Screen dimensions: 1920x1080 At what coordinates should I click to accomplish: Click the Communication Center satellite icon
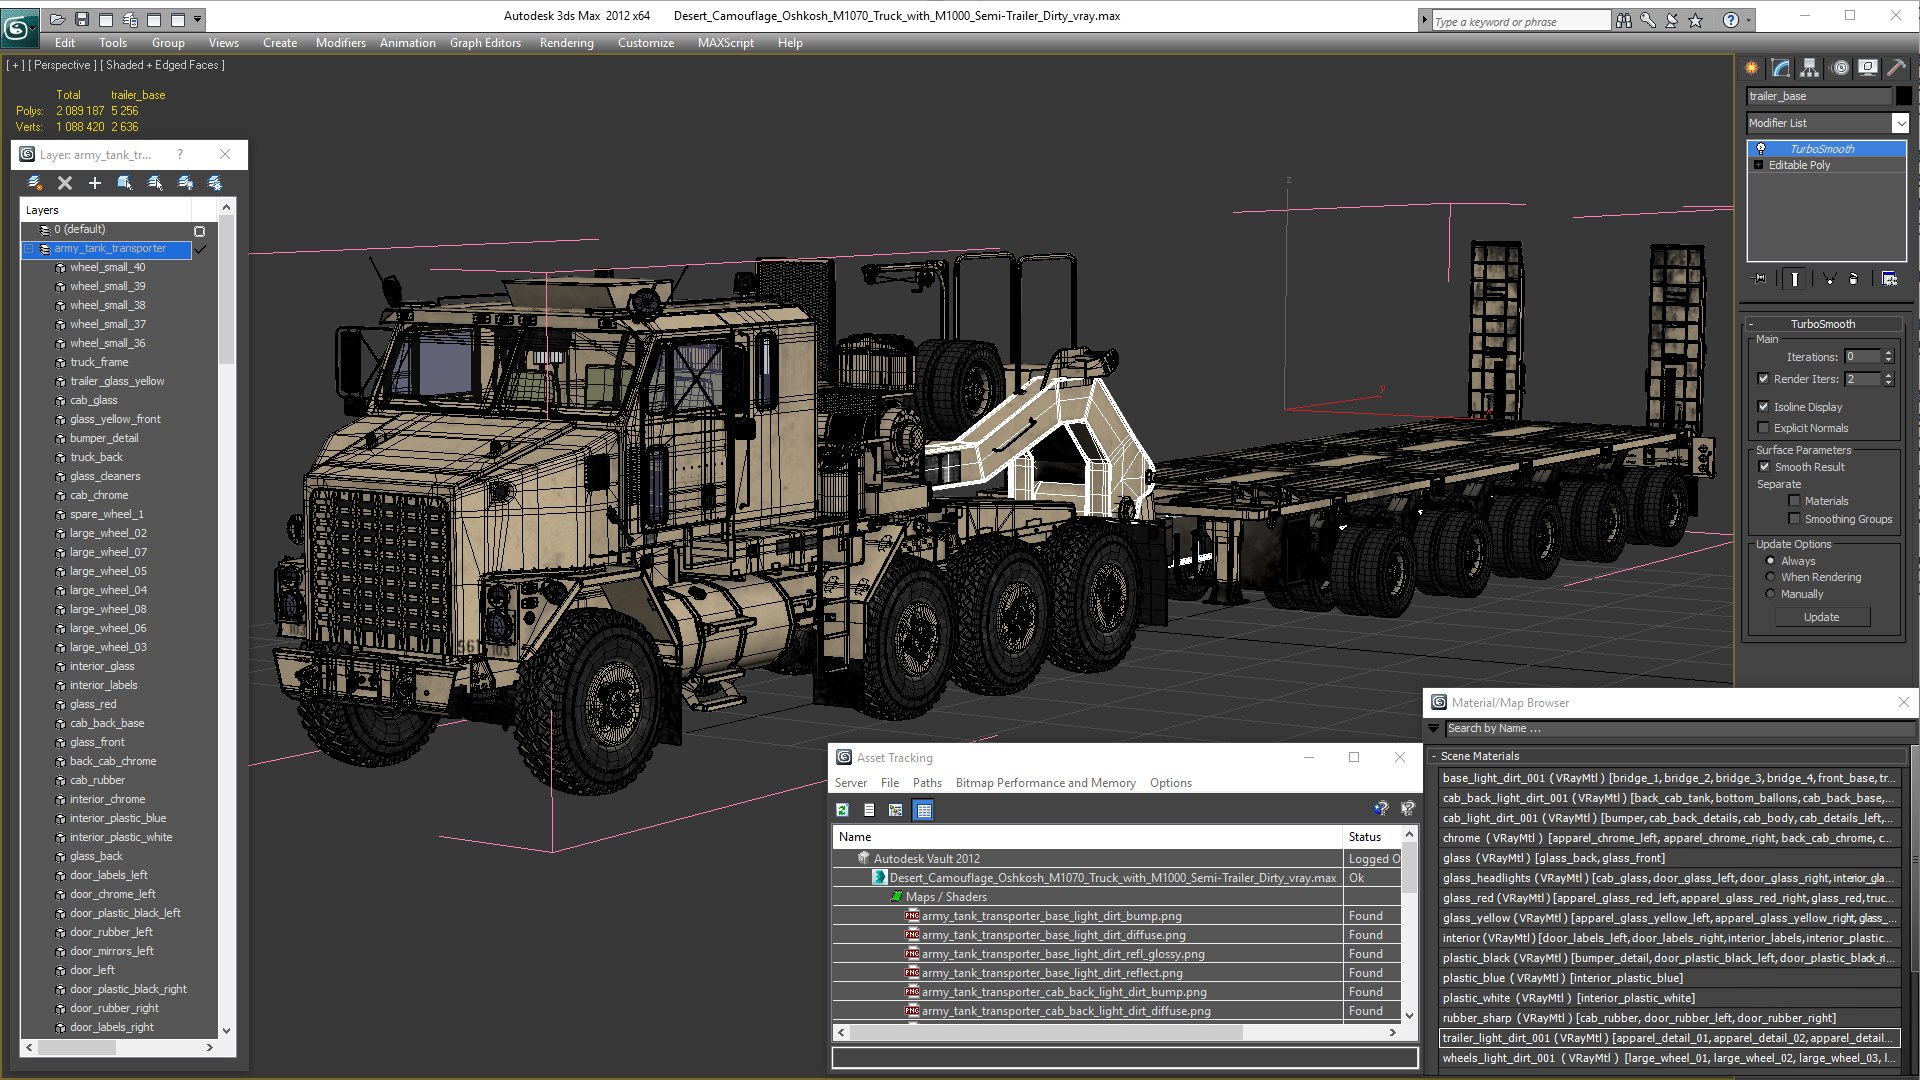click(x=1671, y=20)
